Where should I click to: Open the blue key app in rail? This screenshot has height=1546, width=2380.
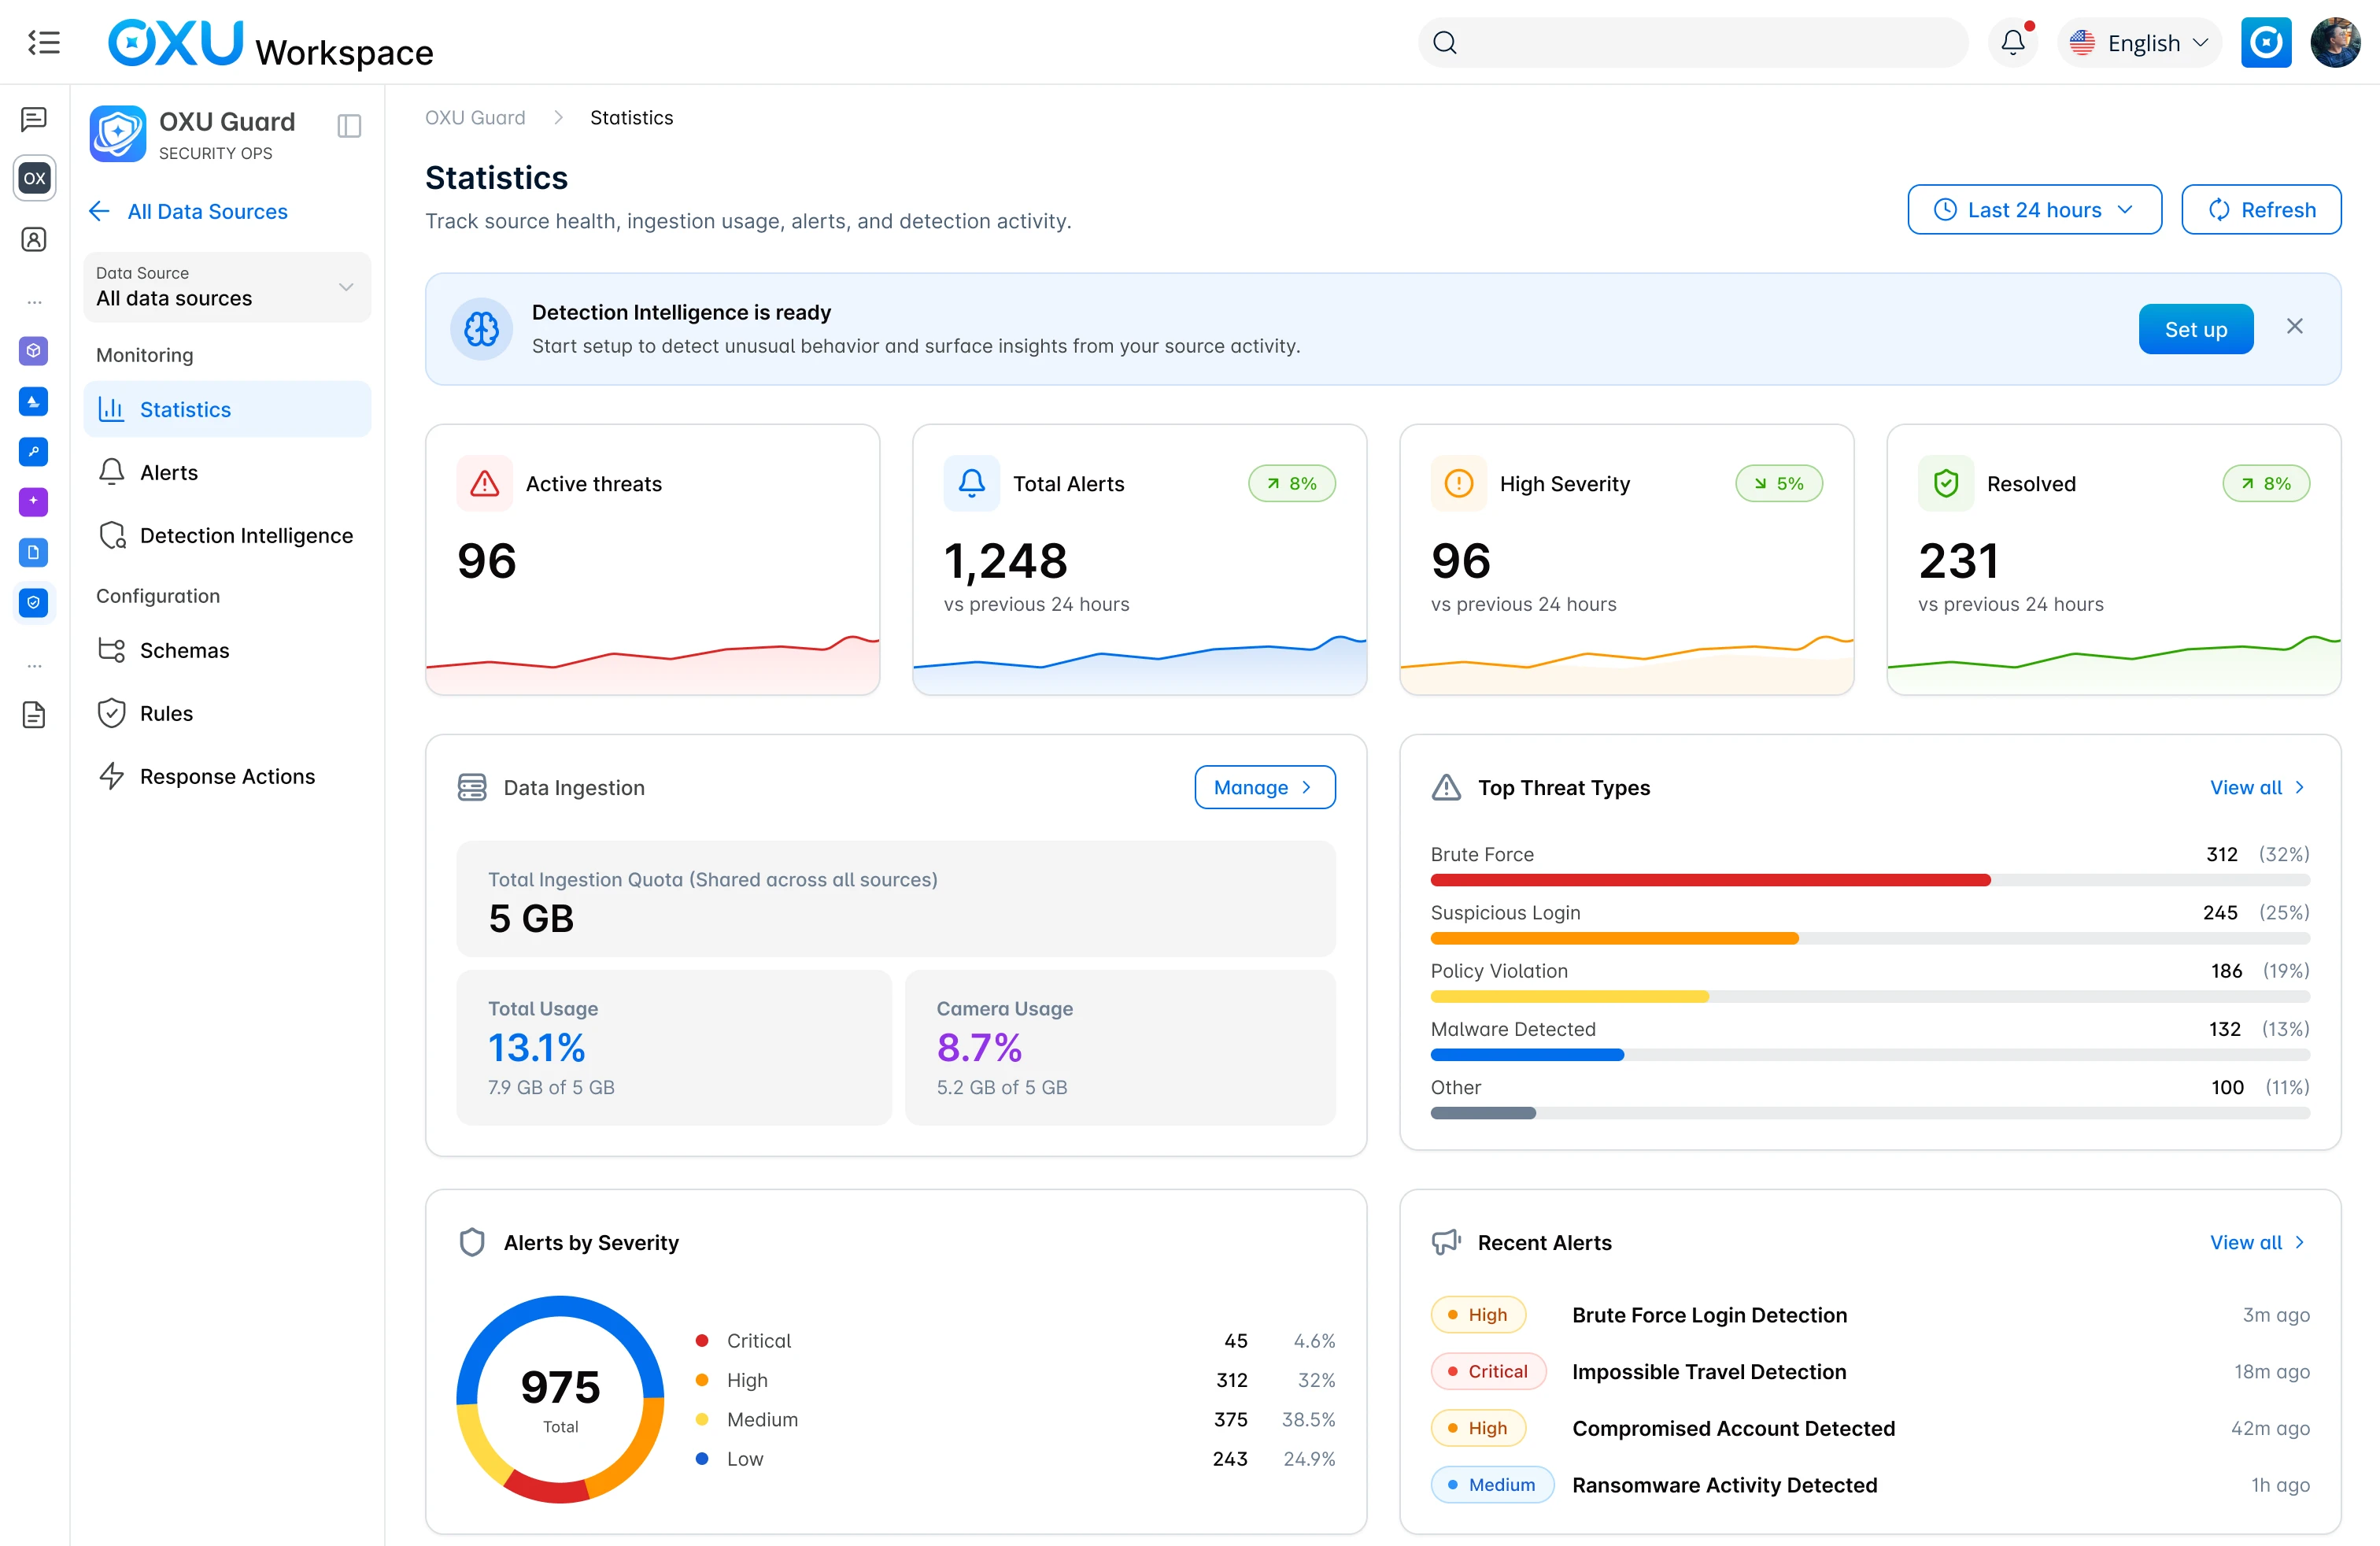pyautogui.click(x=34, y=451)
